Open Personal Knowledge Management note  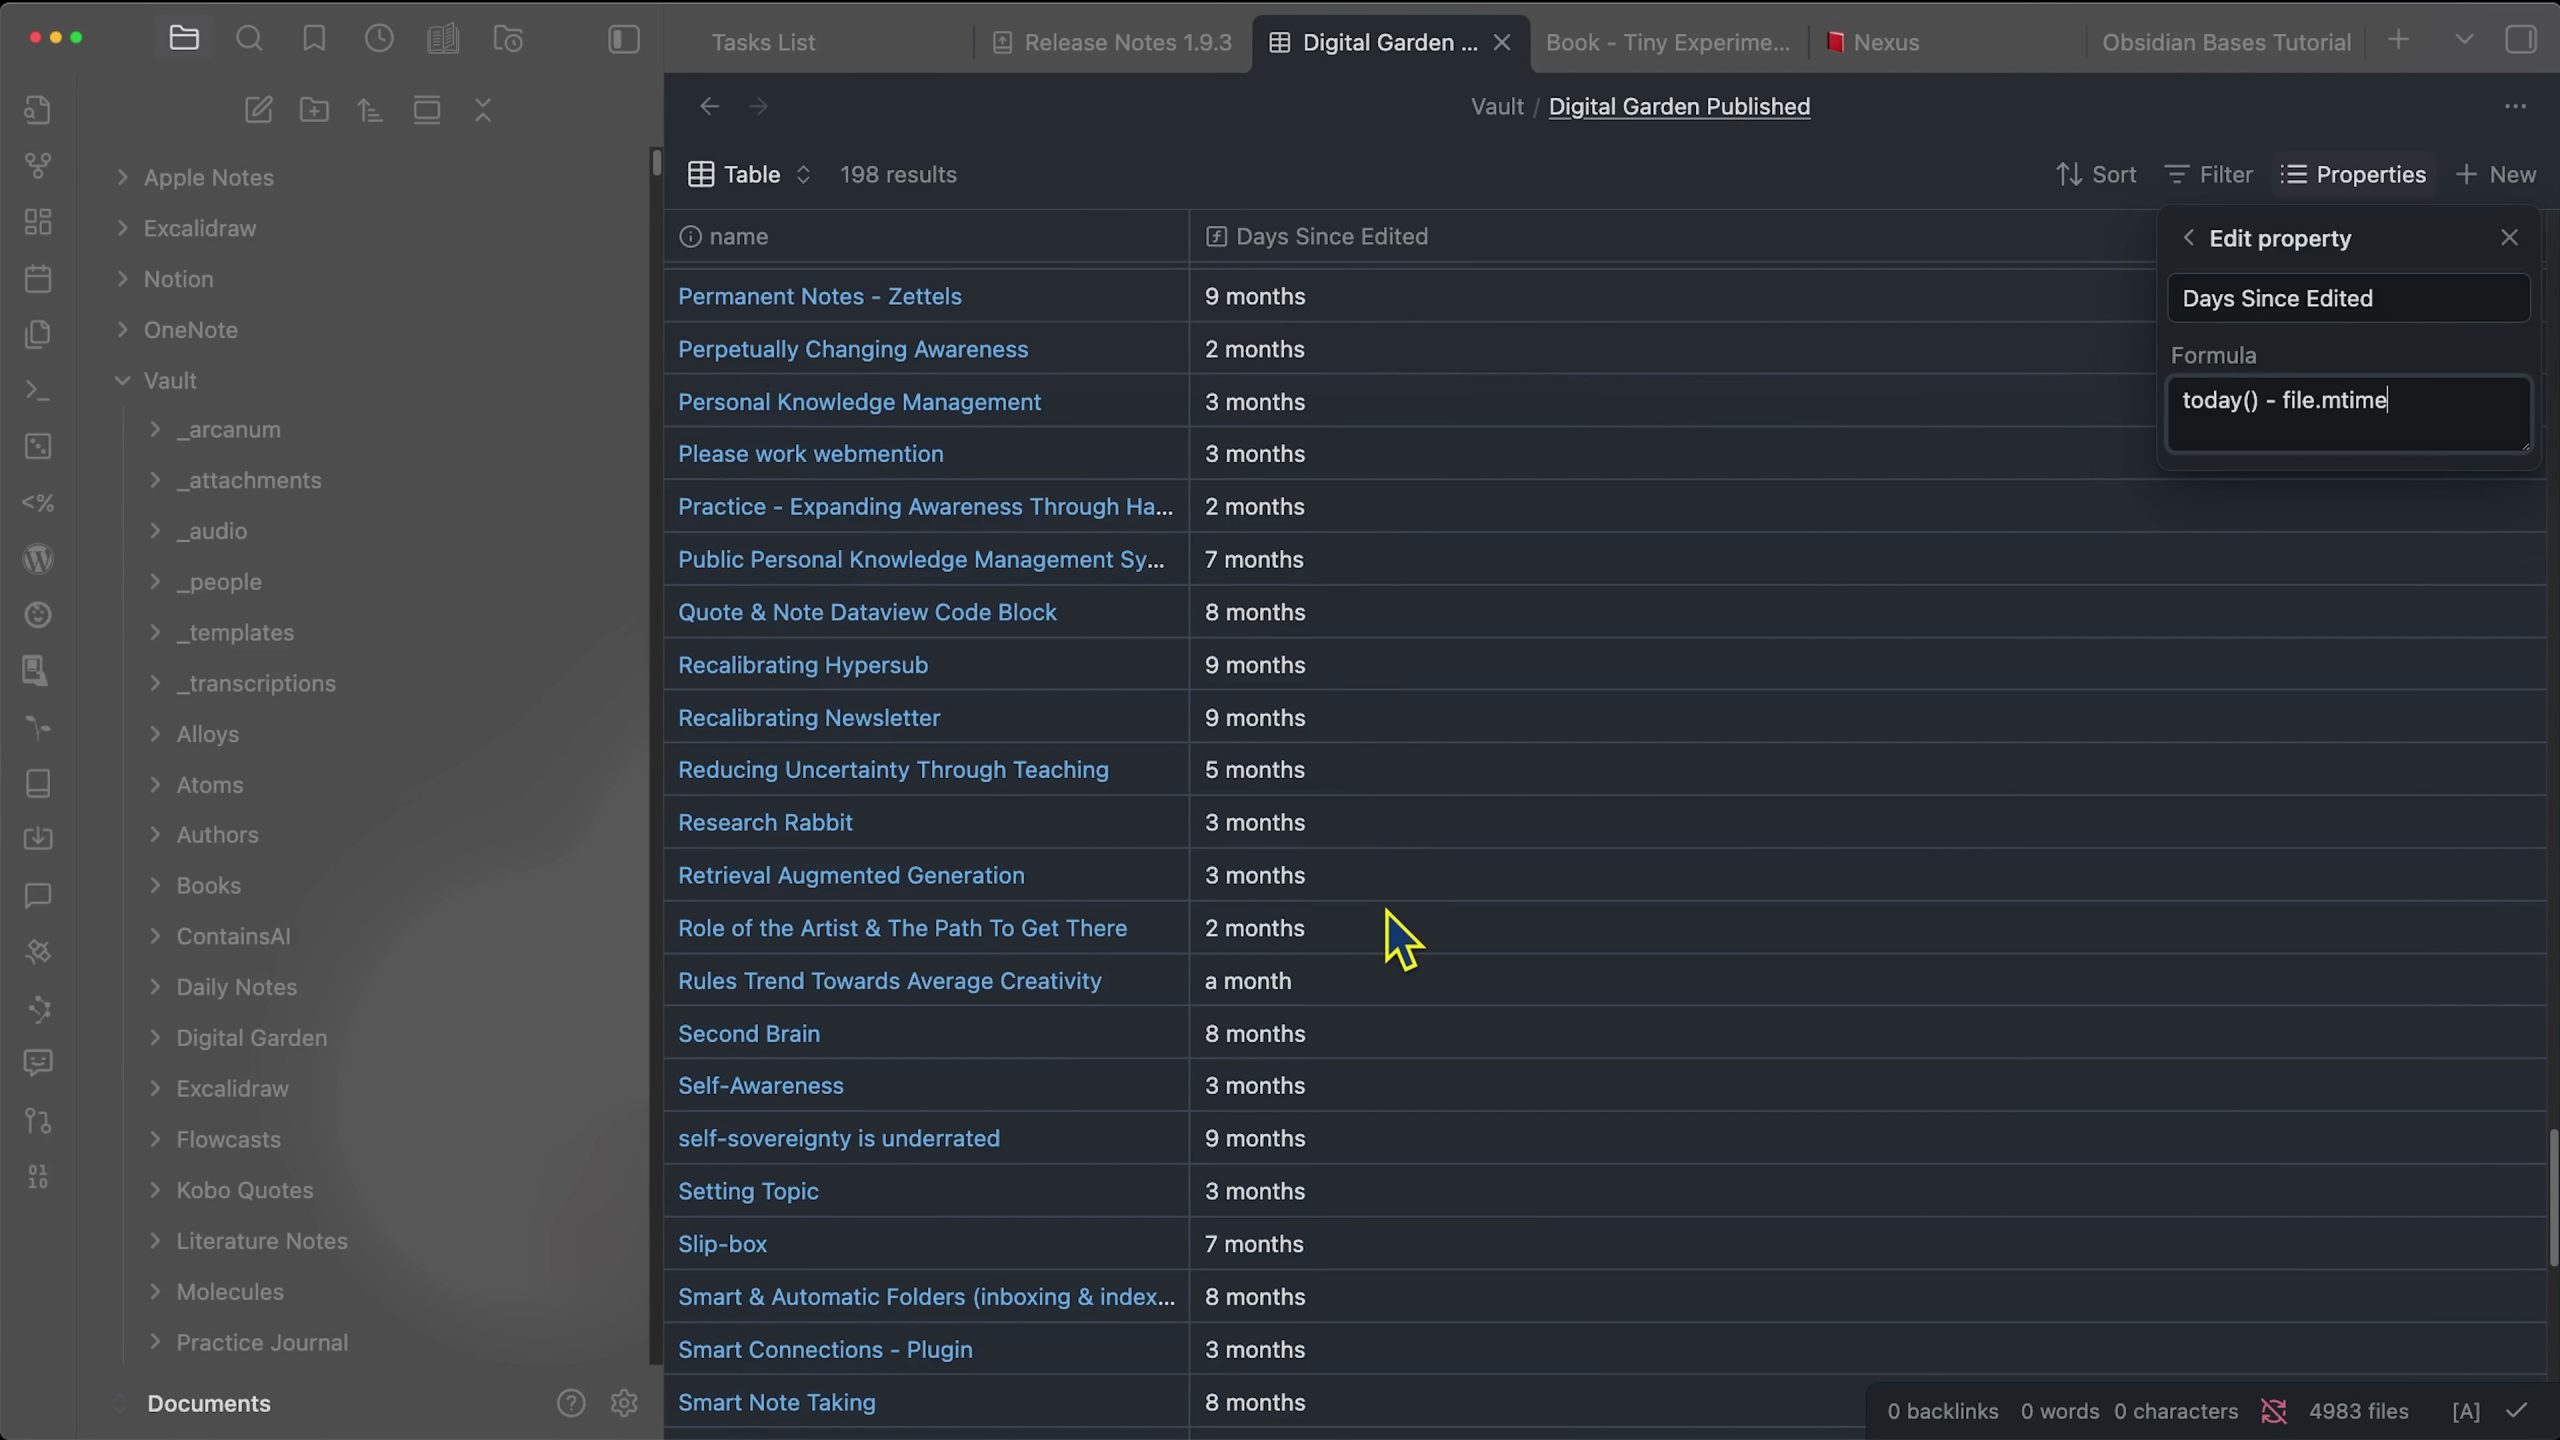click(x=859, y=402)
